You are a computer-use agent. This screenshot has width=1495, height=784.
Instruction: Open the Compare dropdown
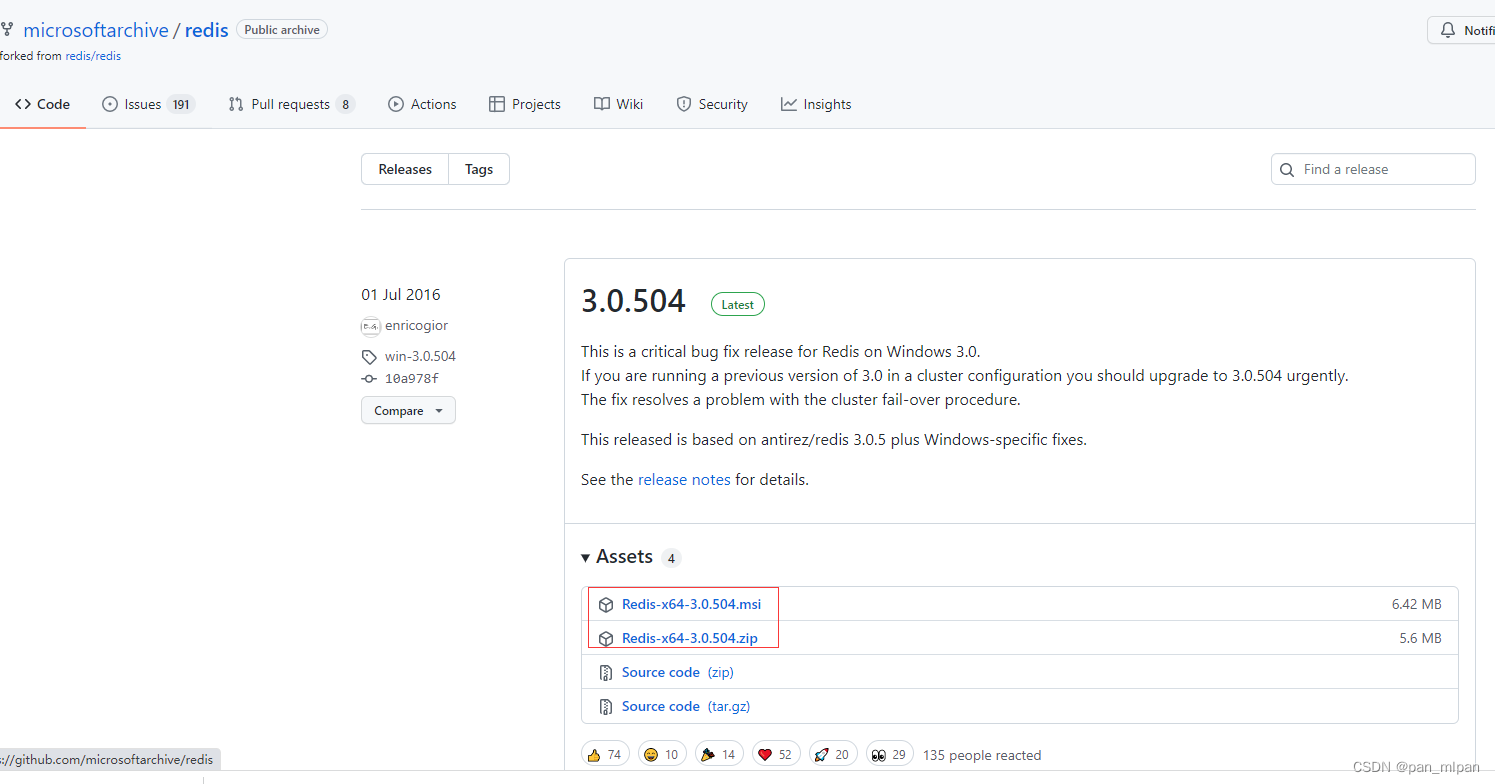(x=408, y=411)
